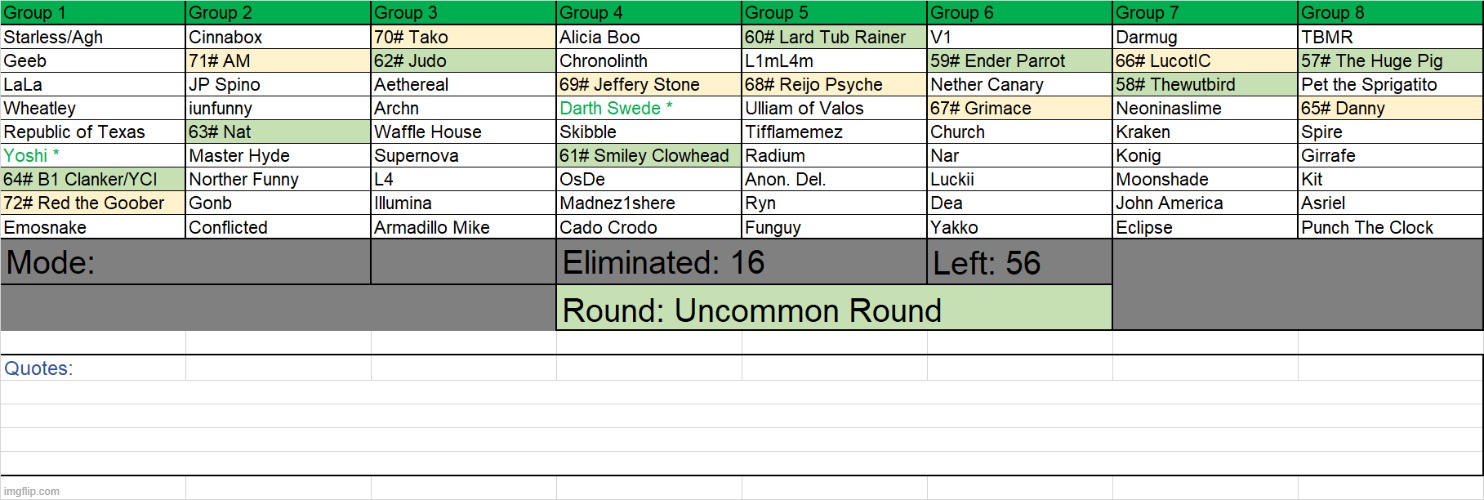Select the 67# Grimace cell
The height and width of the screenshot is (500, 1484).
[1019, 108]
